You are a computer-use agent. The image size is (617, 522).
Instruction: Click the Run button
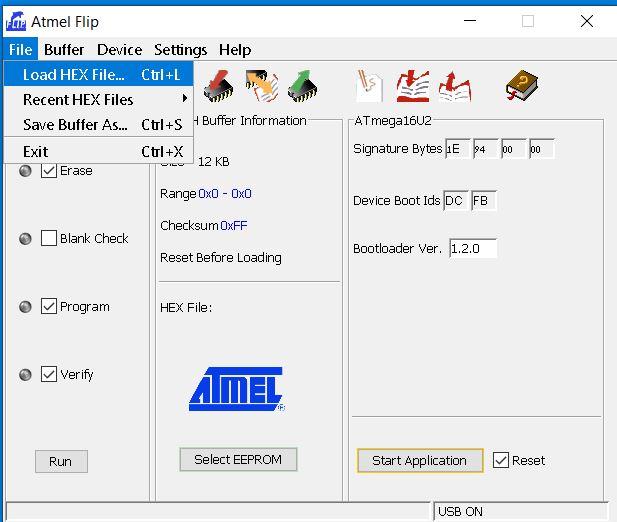[x=61, y=461]
